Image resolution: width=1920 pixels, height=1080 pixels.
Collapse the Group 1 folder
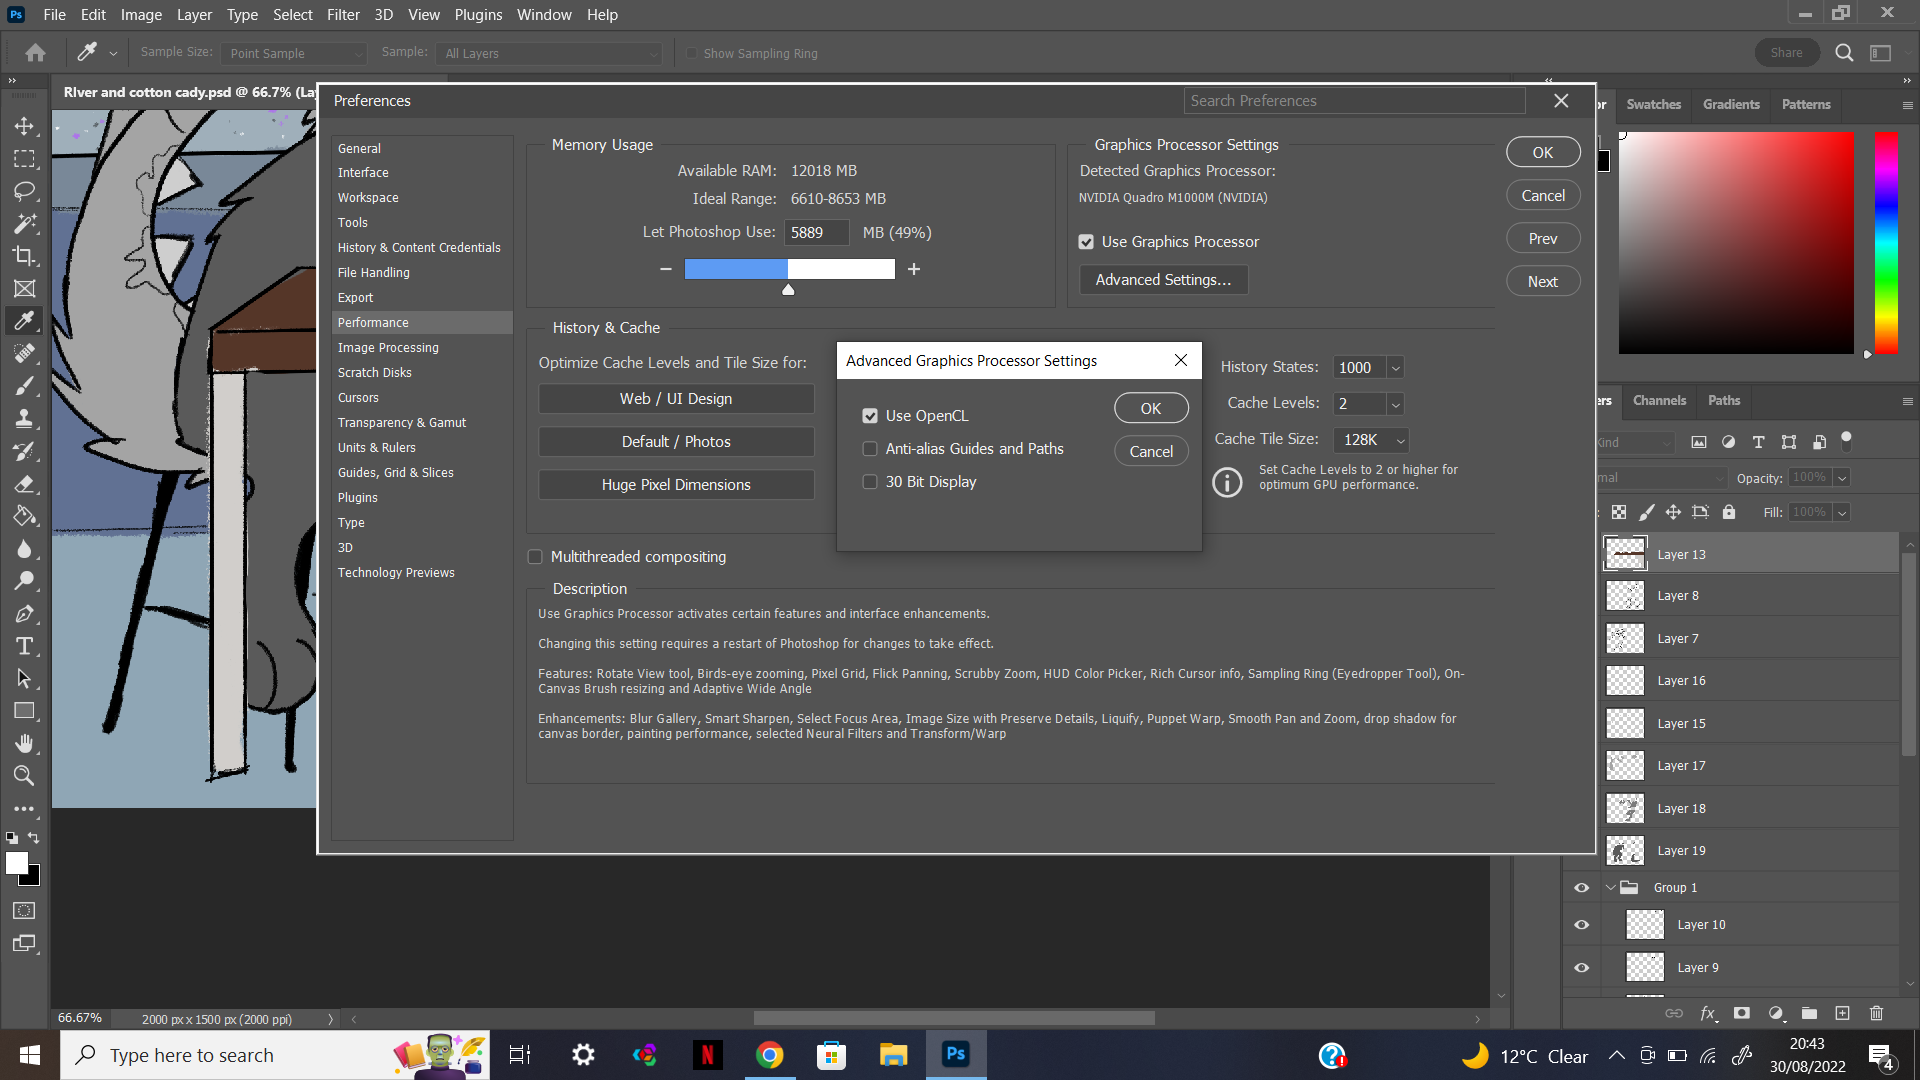click(1609, 887)
